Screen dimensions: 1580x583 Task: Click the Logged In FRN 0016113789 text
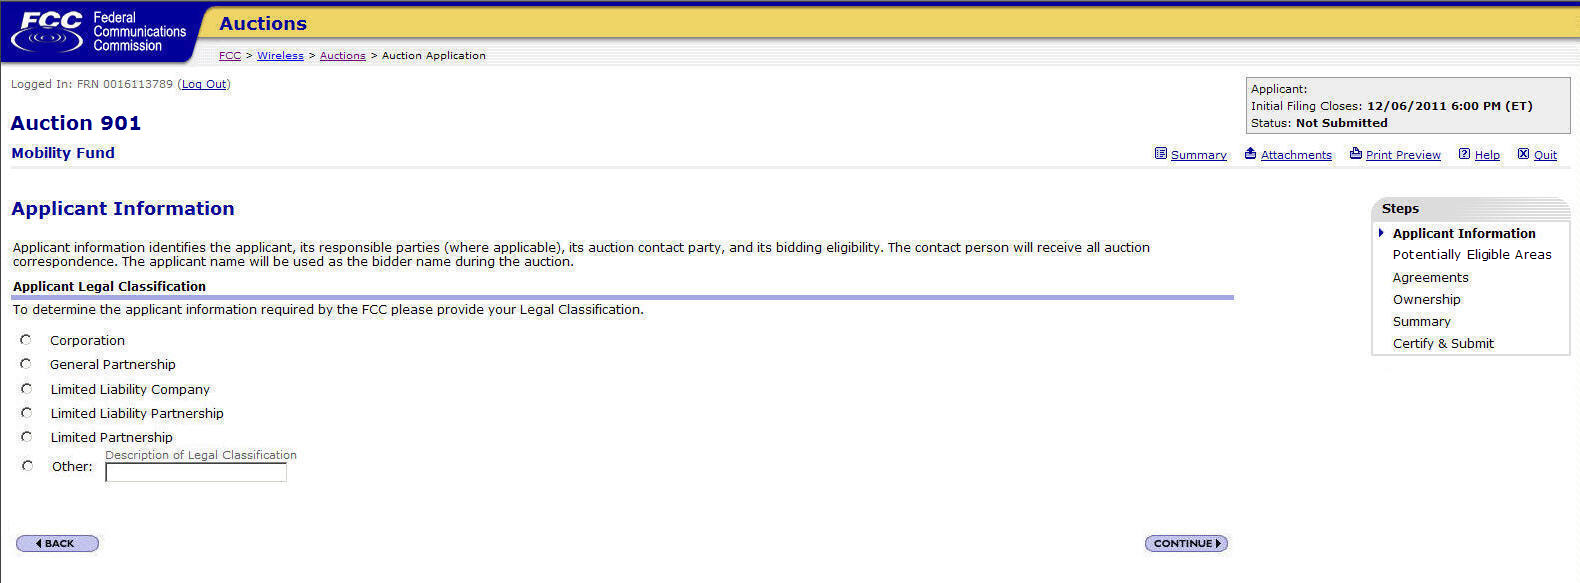(x=92, y=84)
